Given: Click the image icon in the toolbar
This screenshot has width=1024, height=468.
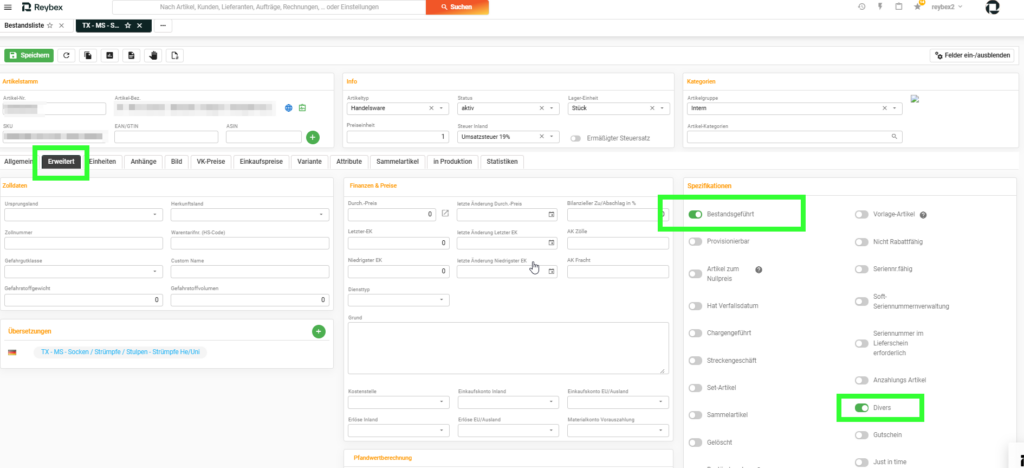Looking at the screenshot, I should point(109,55).
